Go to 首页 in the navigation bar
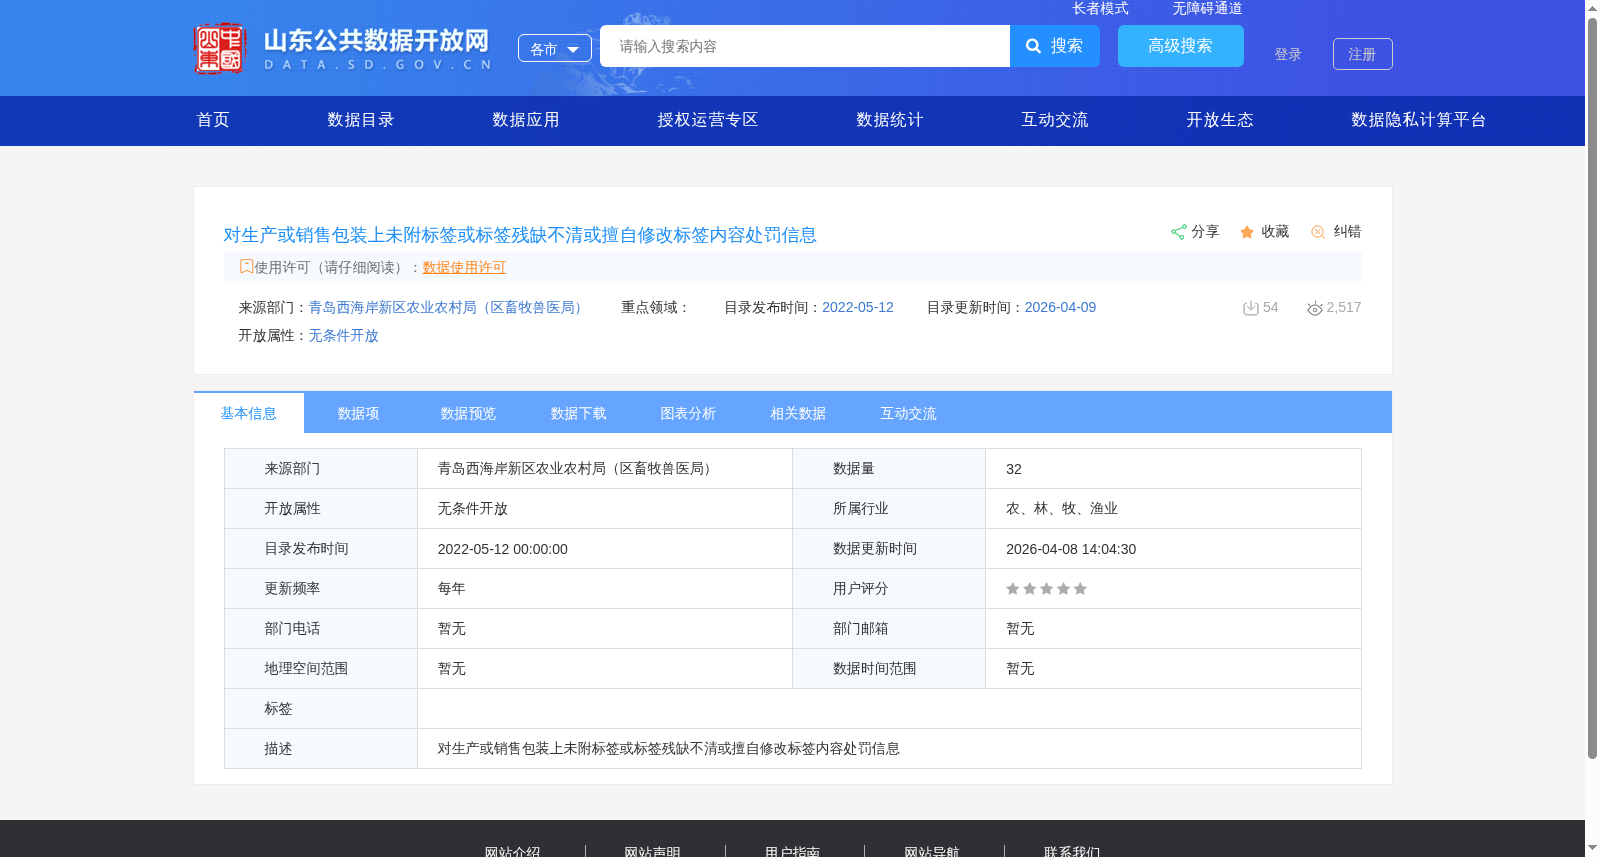The image size is (1600, 857). [x=213, y=120]
